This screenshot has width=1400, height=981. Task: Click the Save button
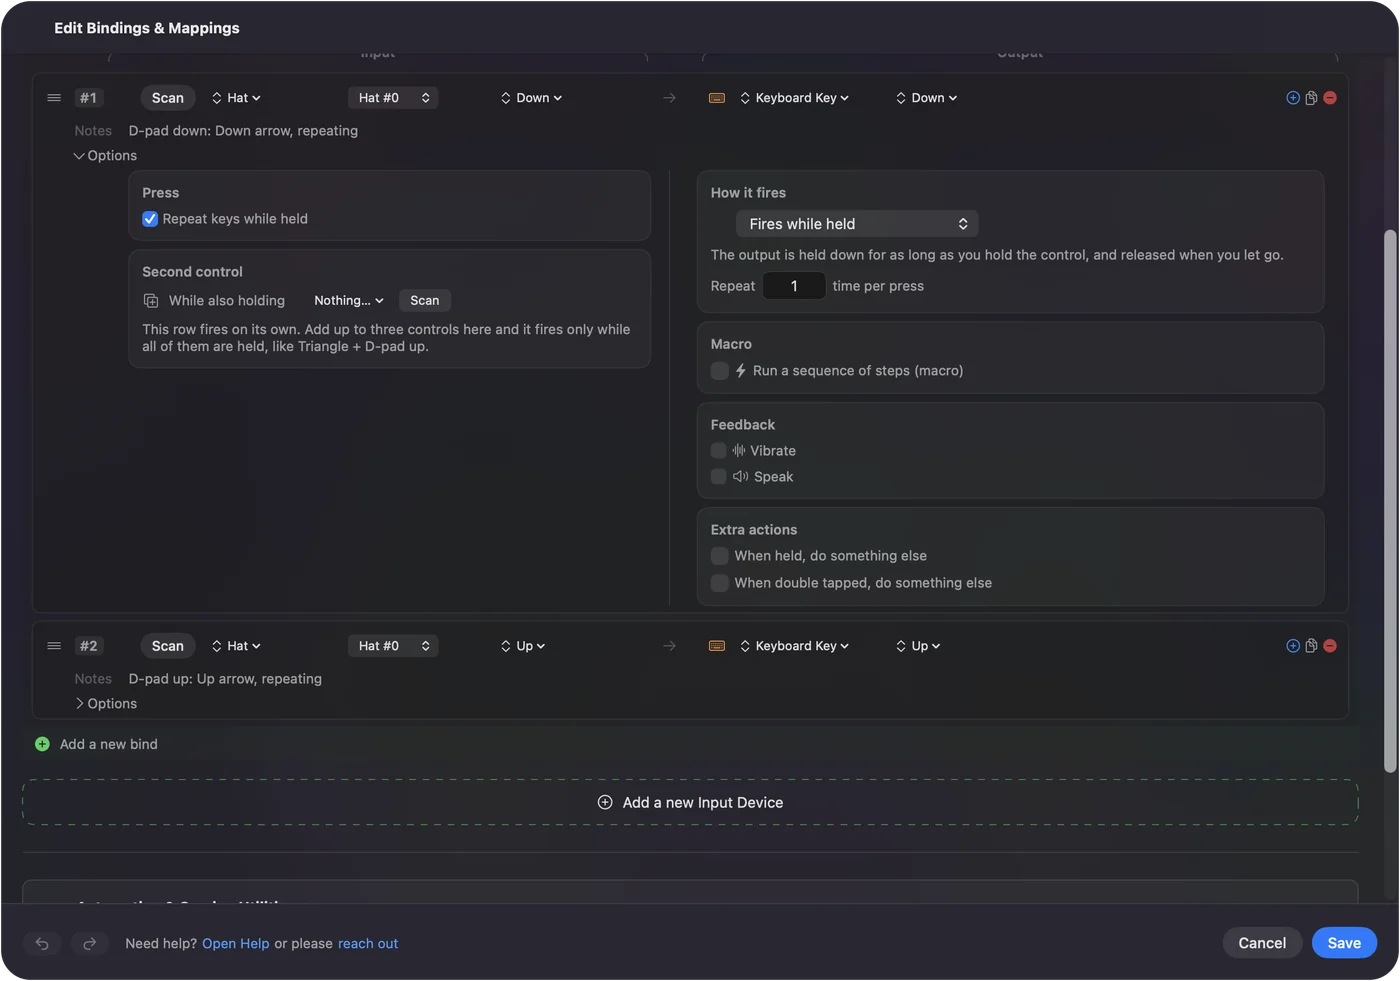[1344, 943]
